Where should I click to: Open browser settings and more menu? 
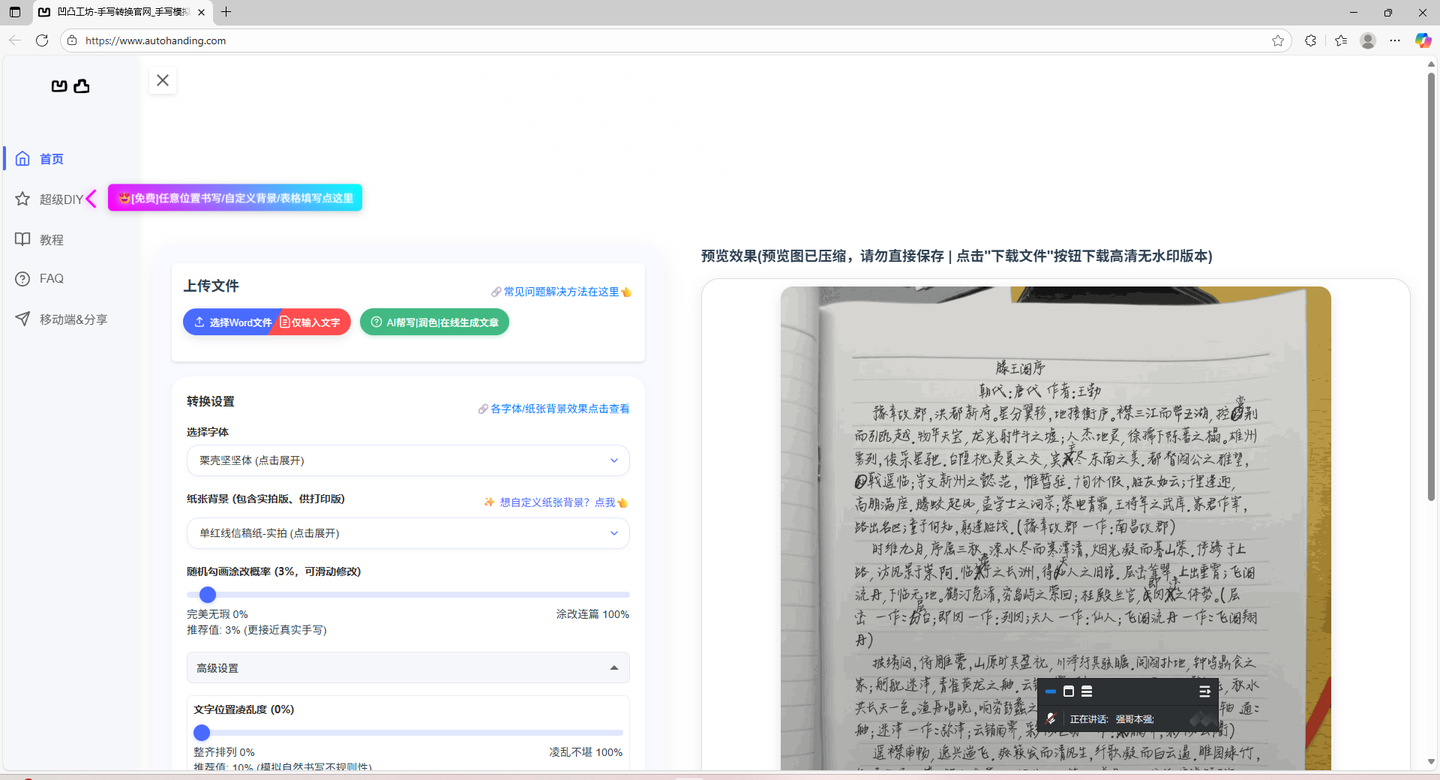[x=1395, y=41]
